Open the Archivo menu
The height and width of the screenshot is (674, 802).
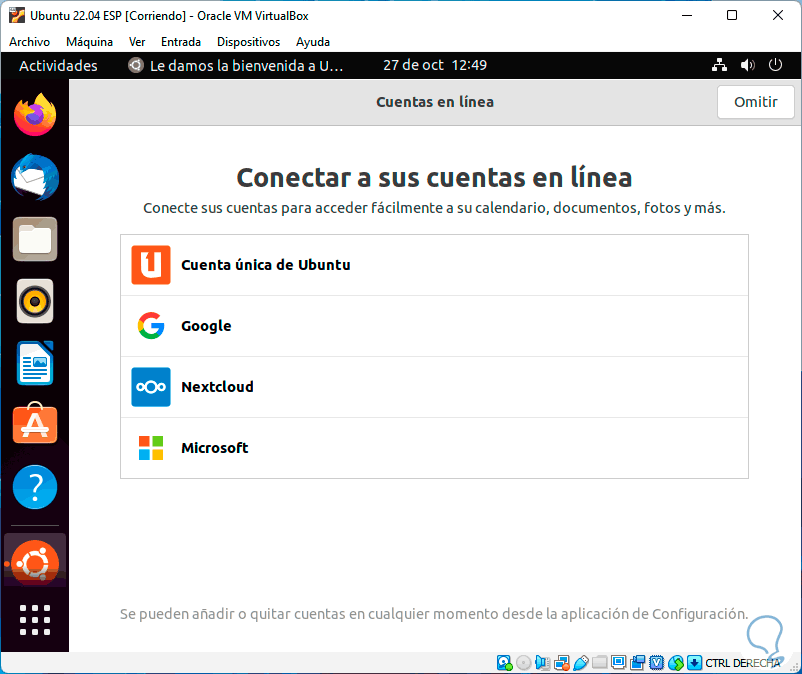[x=29, y=42]
